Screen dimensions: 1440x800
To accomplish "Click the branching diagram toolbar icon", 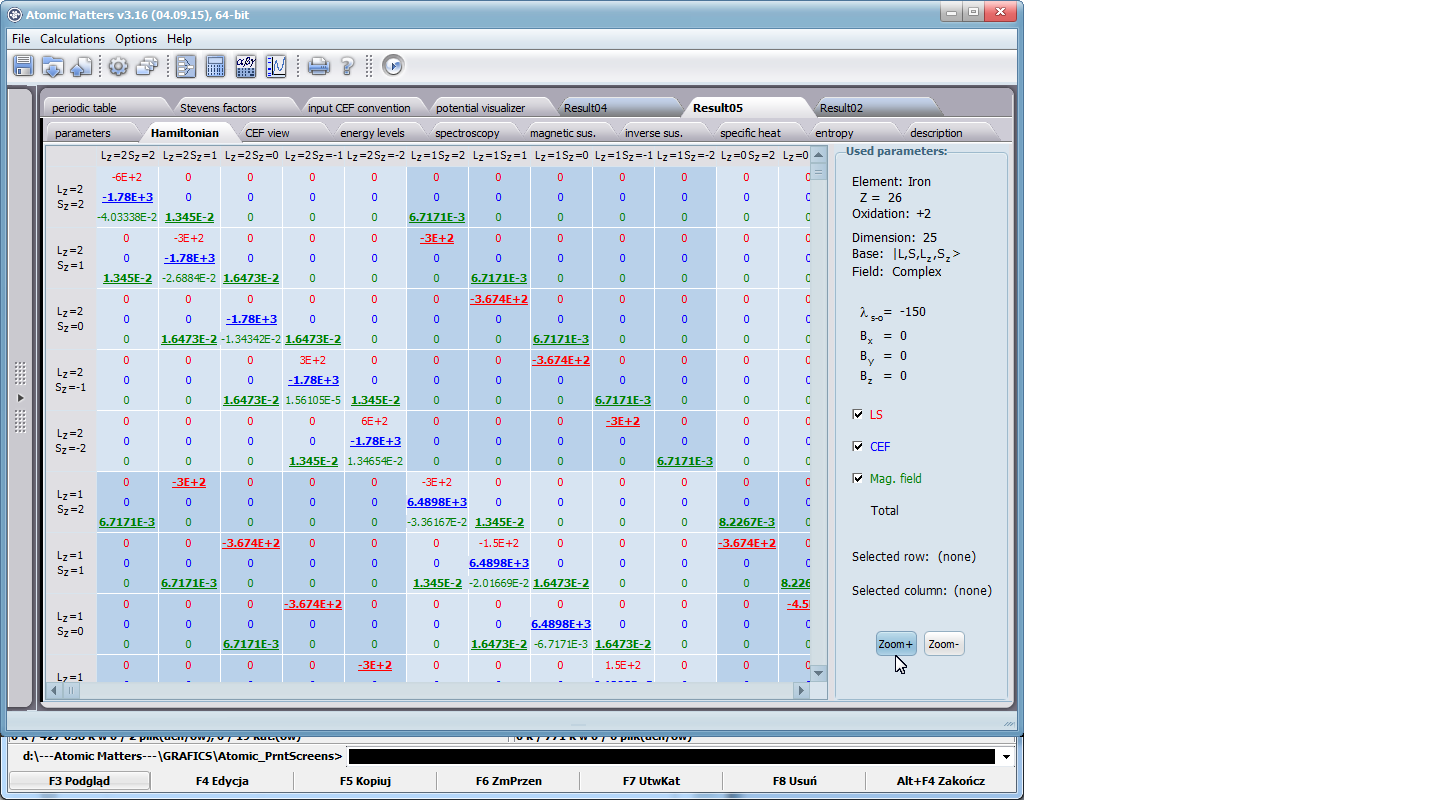I will coord(185,65).
